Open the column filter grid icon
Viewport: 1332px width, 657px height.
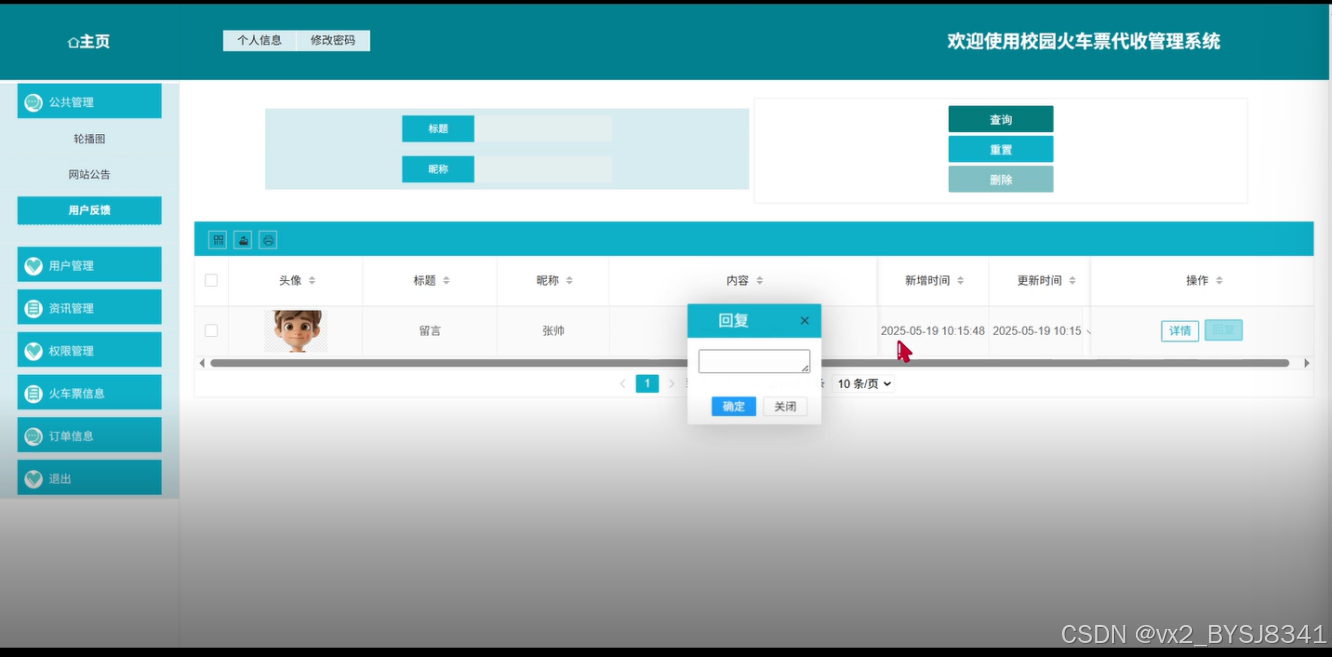pyautogui.click(x=217, y=240)
